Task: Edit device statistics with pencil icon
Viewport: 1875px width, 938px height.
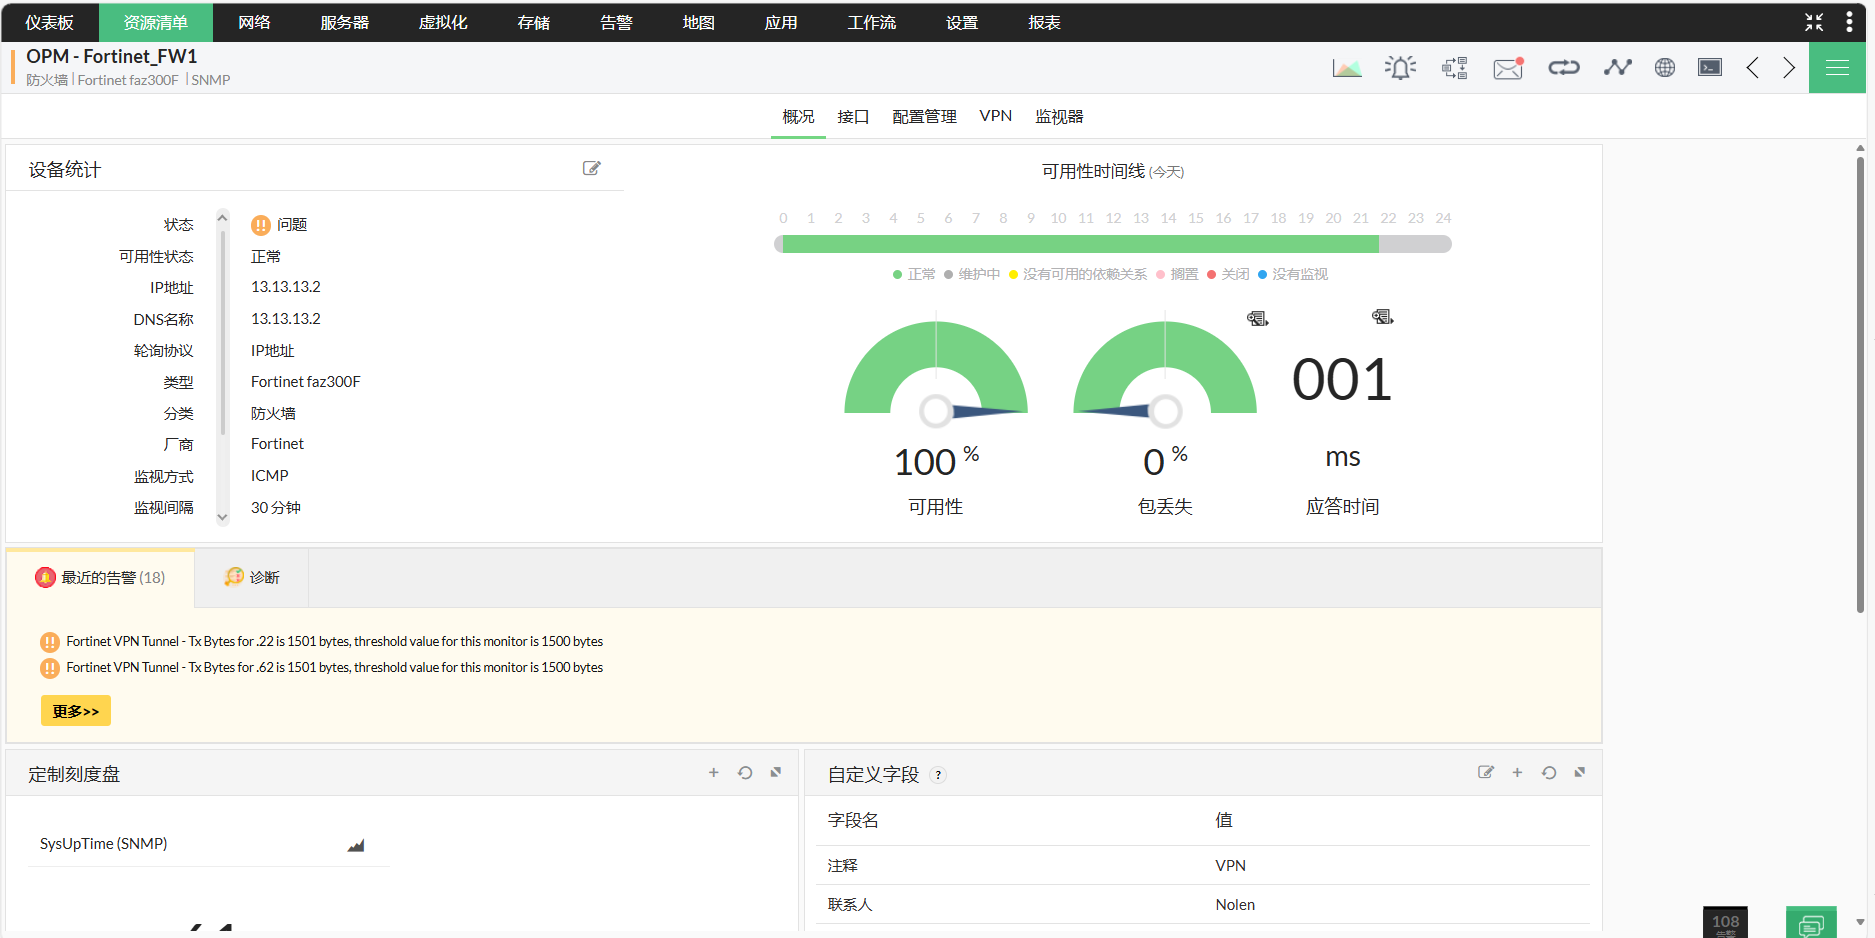Action: (592, 169)
